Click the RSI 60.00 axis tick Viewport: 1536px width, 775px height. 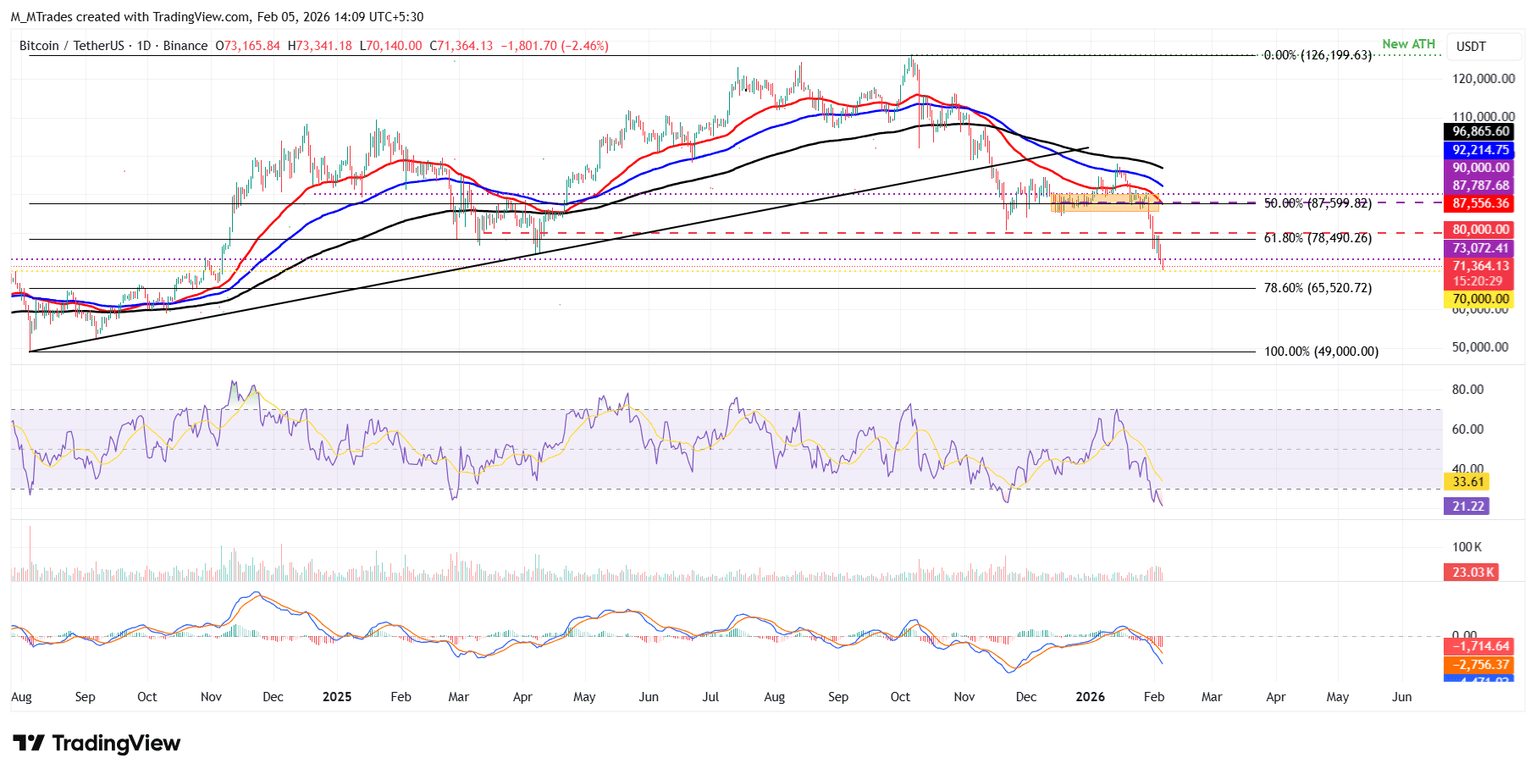[x=1468, y=429]
